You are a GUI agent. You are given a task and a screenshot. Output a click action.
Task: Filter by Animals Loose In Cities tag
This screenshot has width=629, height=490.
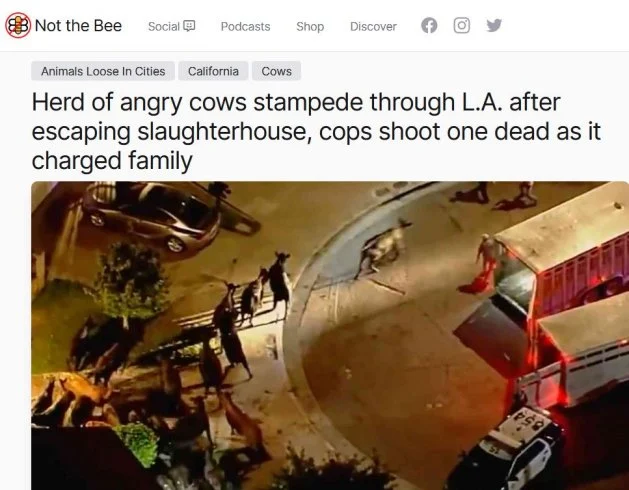(x=103, y=71)
